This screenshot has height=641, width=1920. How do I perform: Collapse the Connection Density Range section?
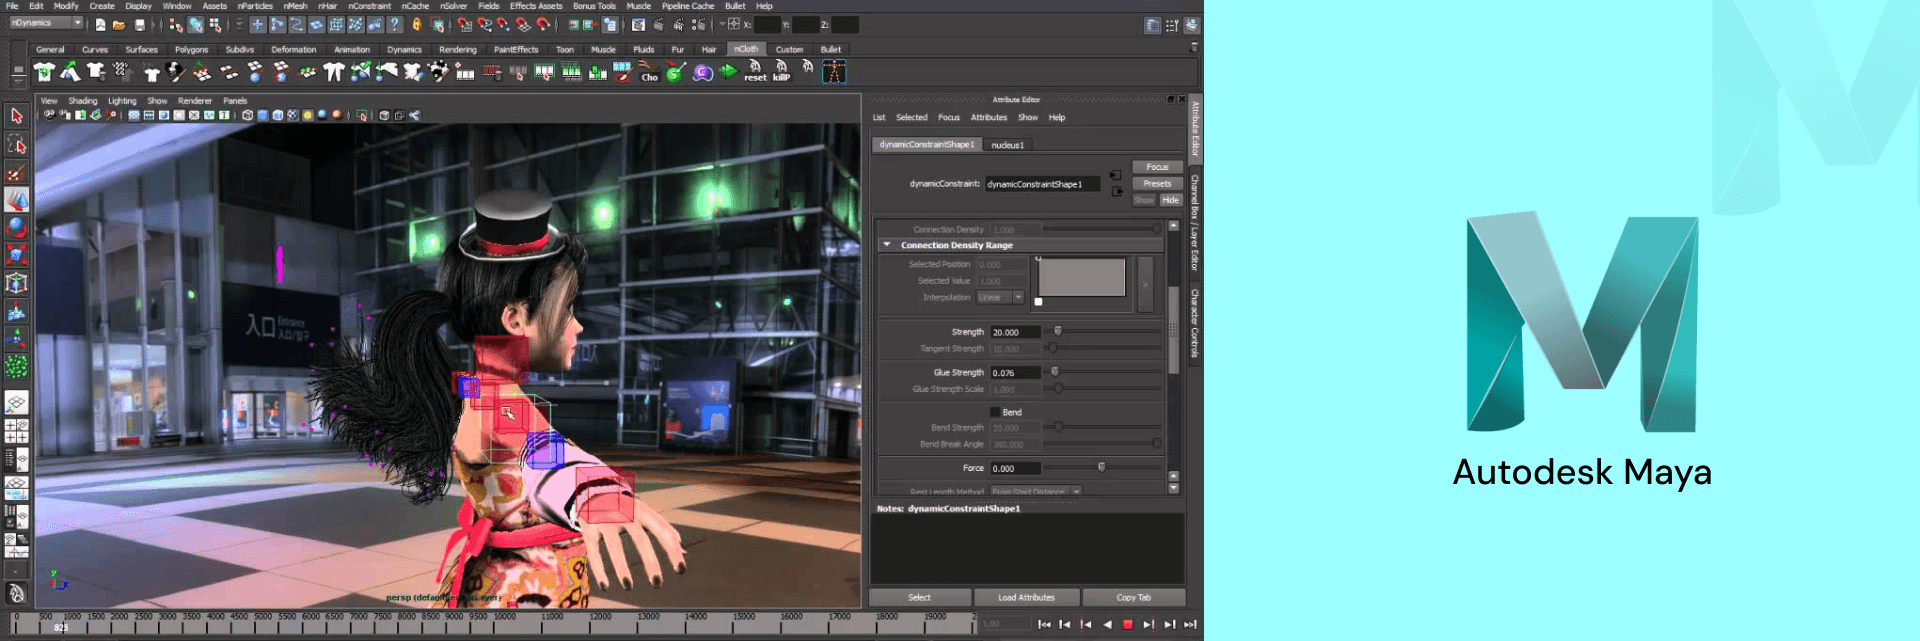click(887, 245)
